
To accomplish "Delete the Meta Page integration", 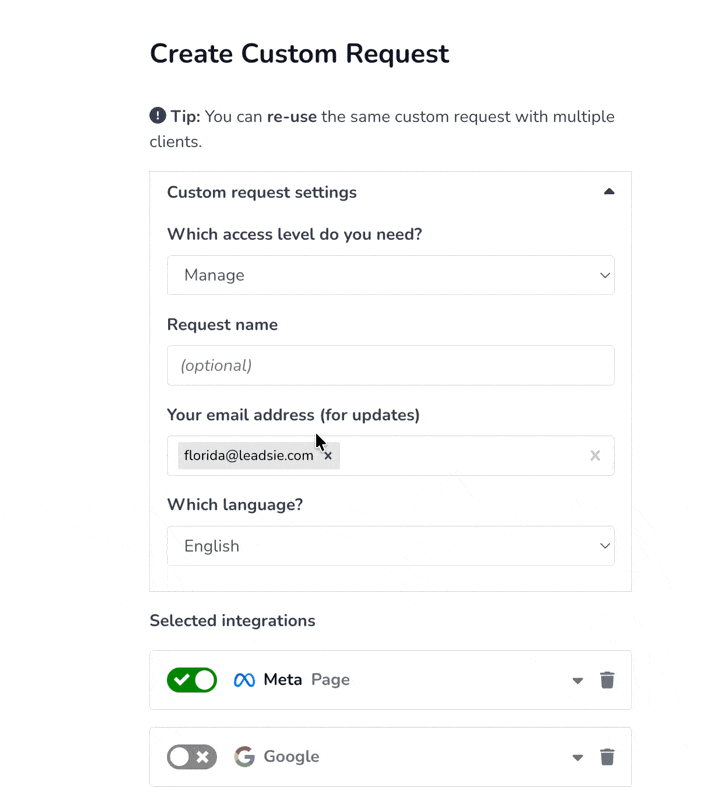I will coord(607,680).
